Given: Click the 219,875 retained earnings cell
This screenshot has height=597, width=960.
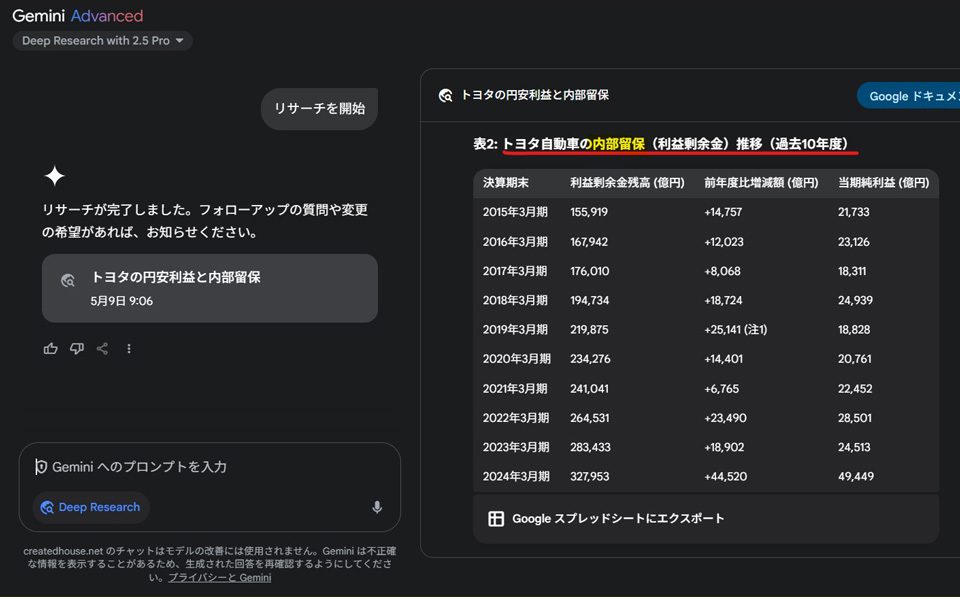Looking at the screenshot, I should [x=589, y=329].
